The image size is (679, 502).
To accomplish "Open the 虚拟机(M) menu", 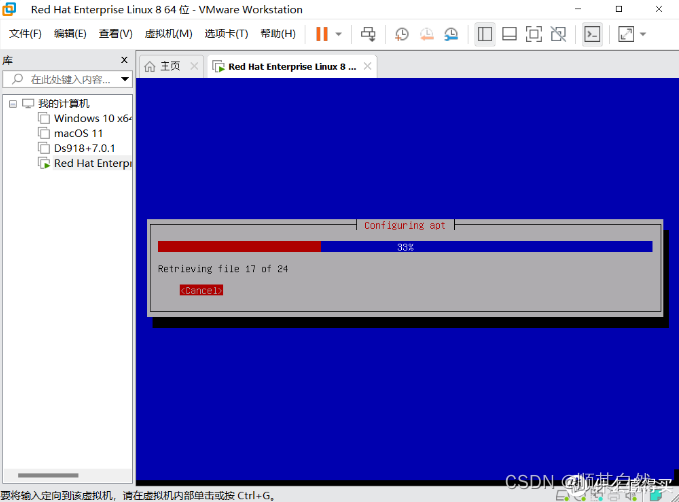I will pyautogui.click(x=168, y=33).
